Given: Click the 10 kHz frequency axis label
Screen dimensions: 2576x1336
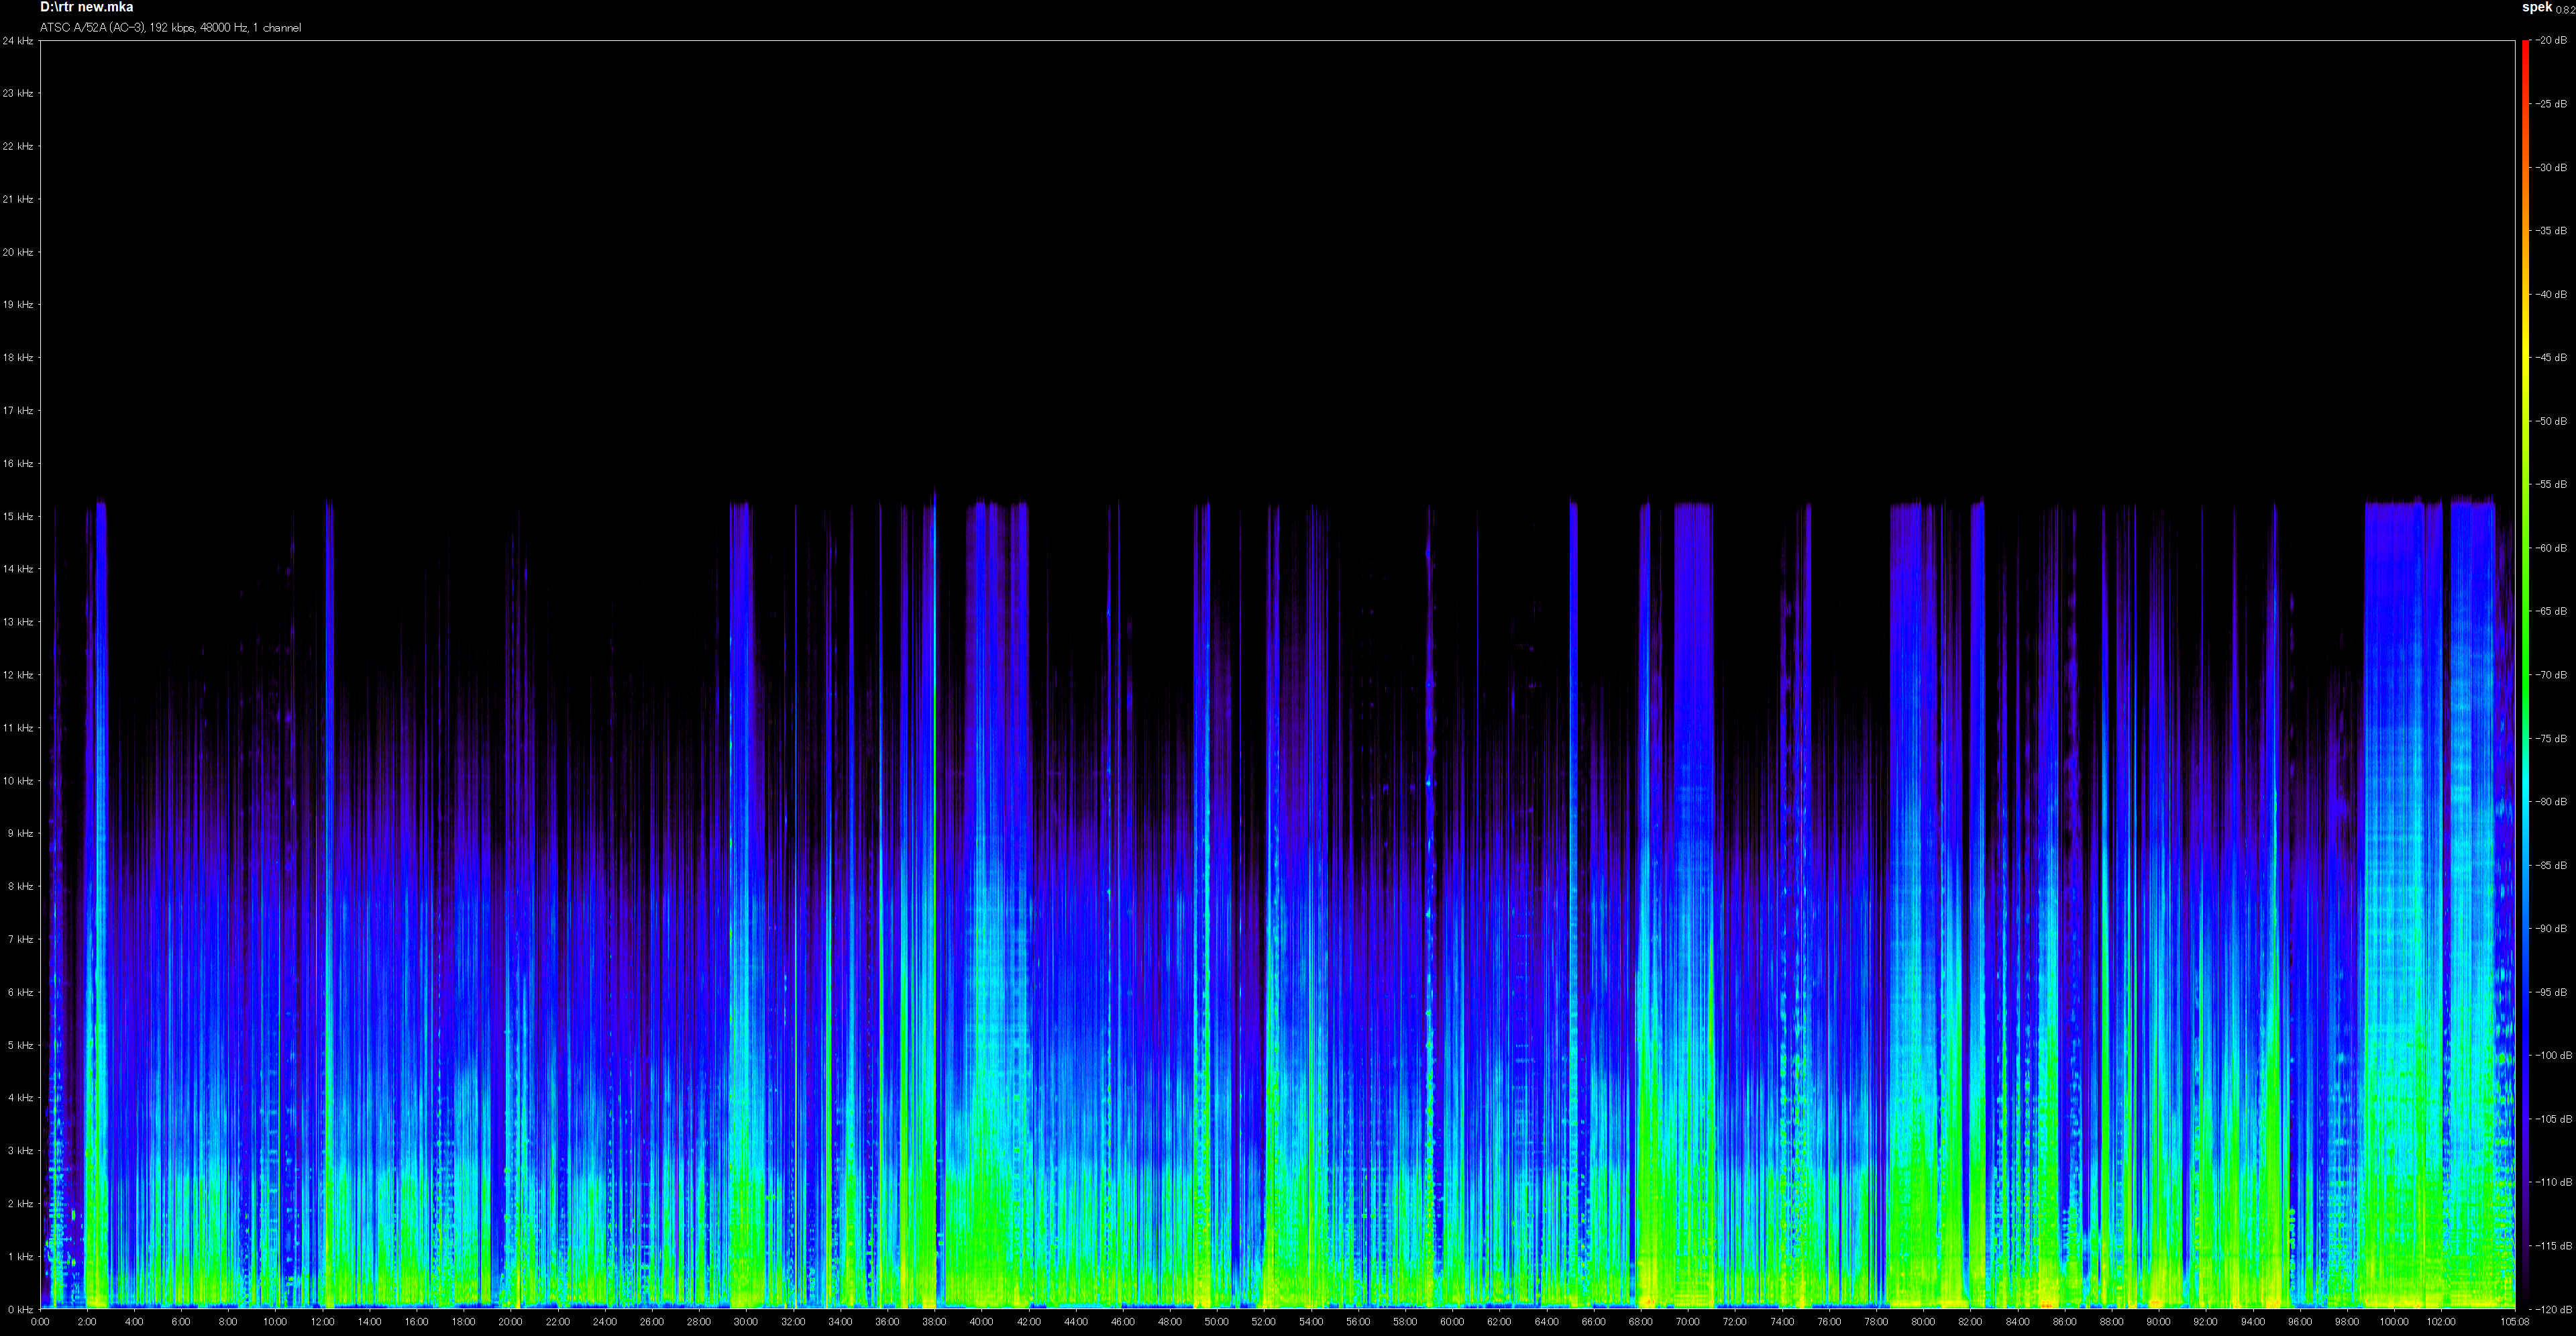Looking at the screenshot, I should [x=17, y=781].
